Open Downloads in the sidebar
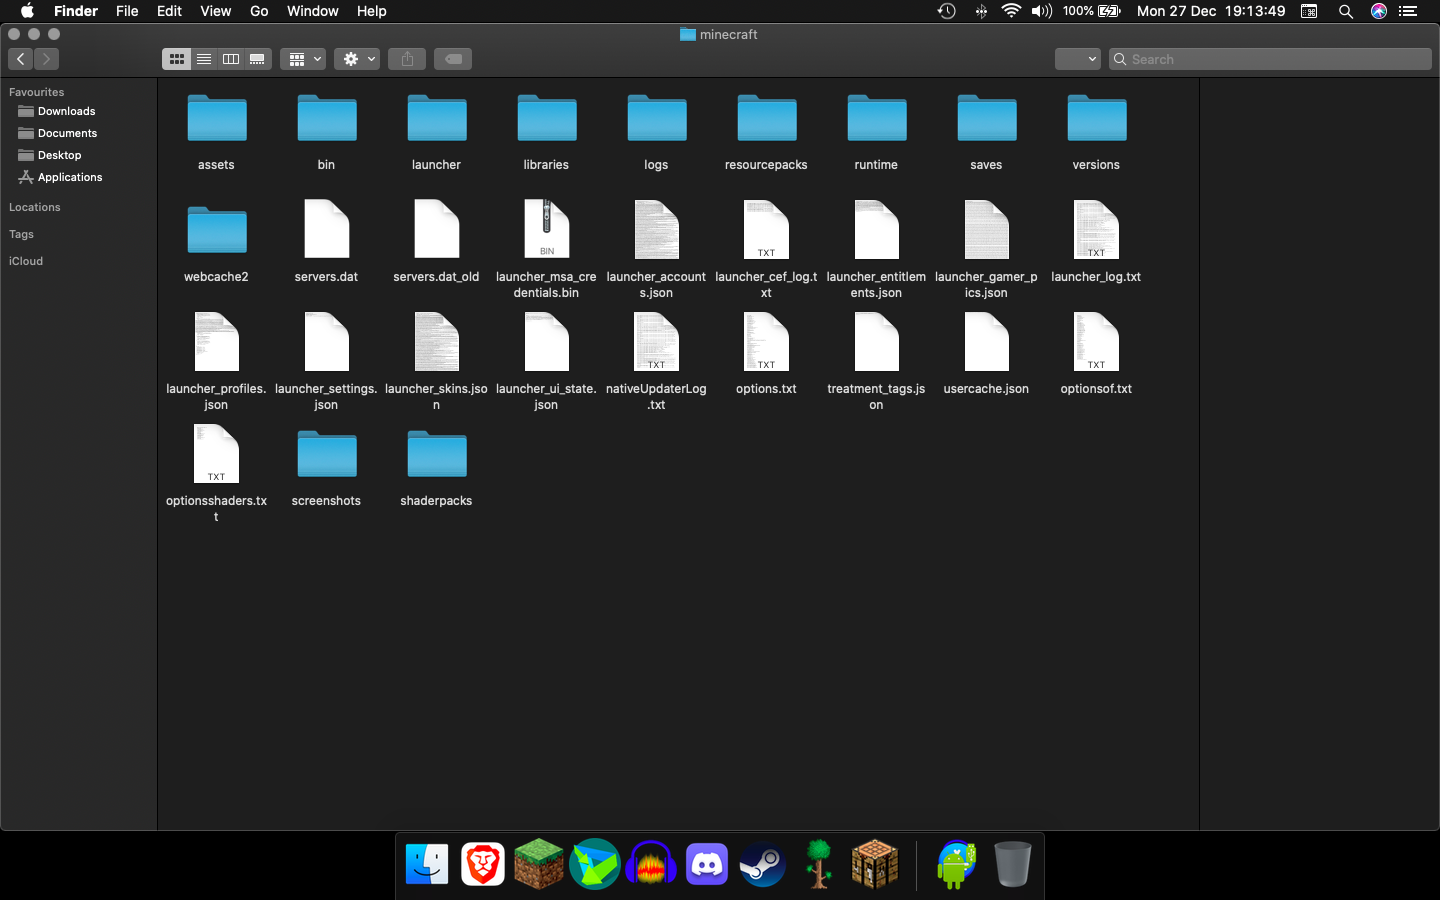This screenshot has height=900, width=1440. [x=66, y=111]
